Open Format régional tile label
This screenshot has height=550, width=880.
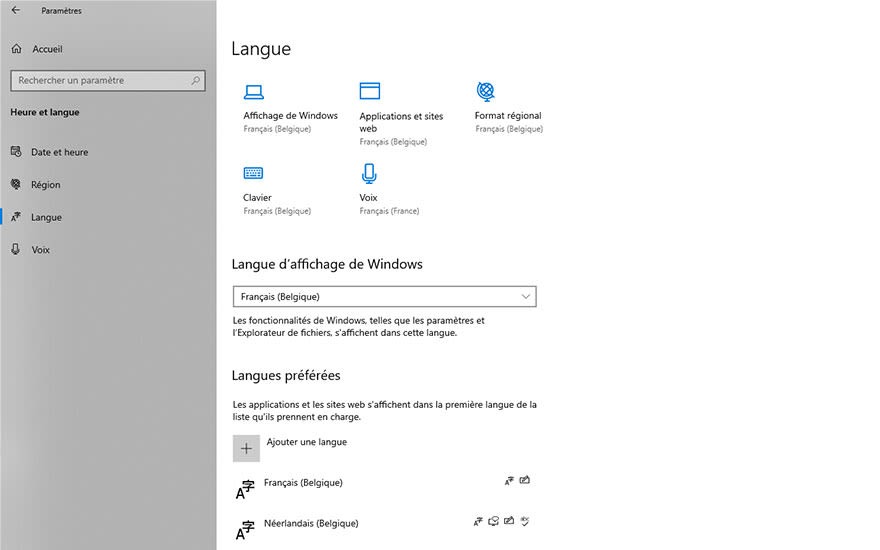point(508,116)
